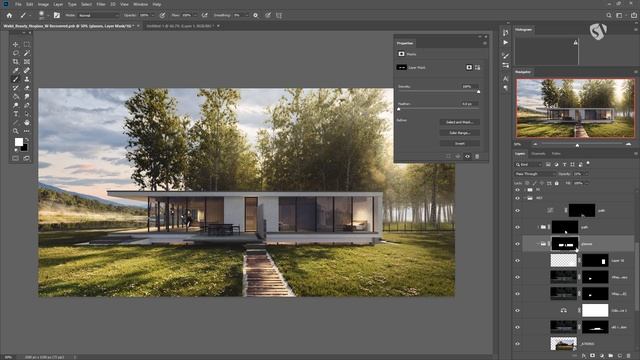
Task: Select the Move tool
Action: point(16,44)
